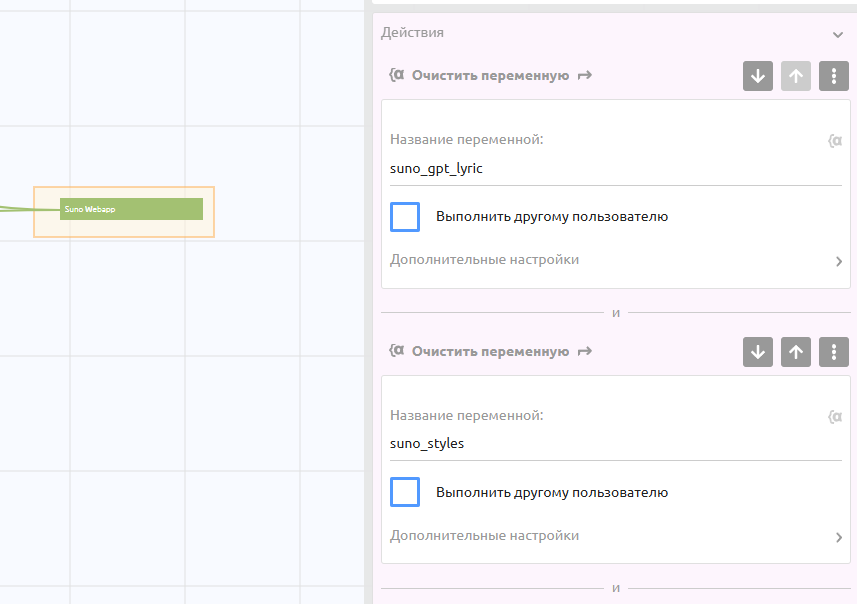857x604 pixels.
Task: Click the variable picker icon in the suno_gpt_lyric field
Action: (835, 141)
